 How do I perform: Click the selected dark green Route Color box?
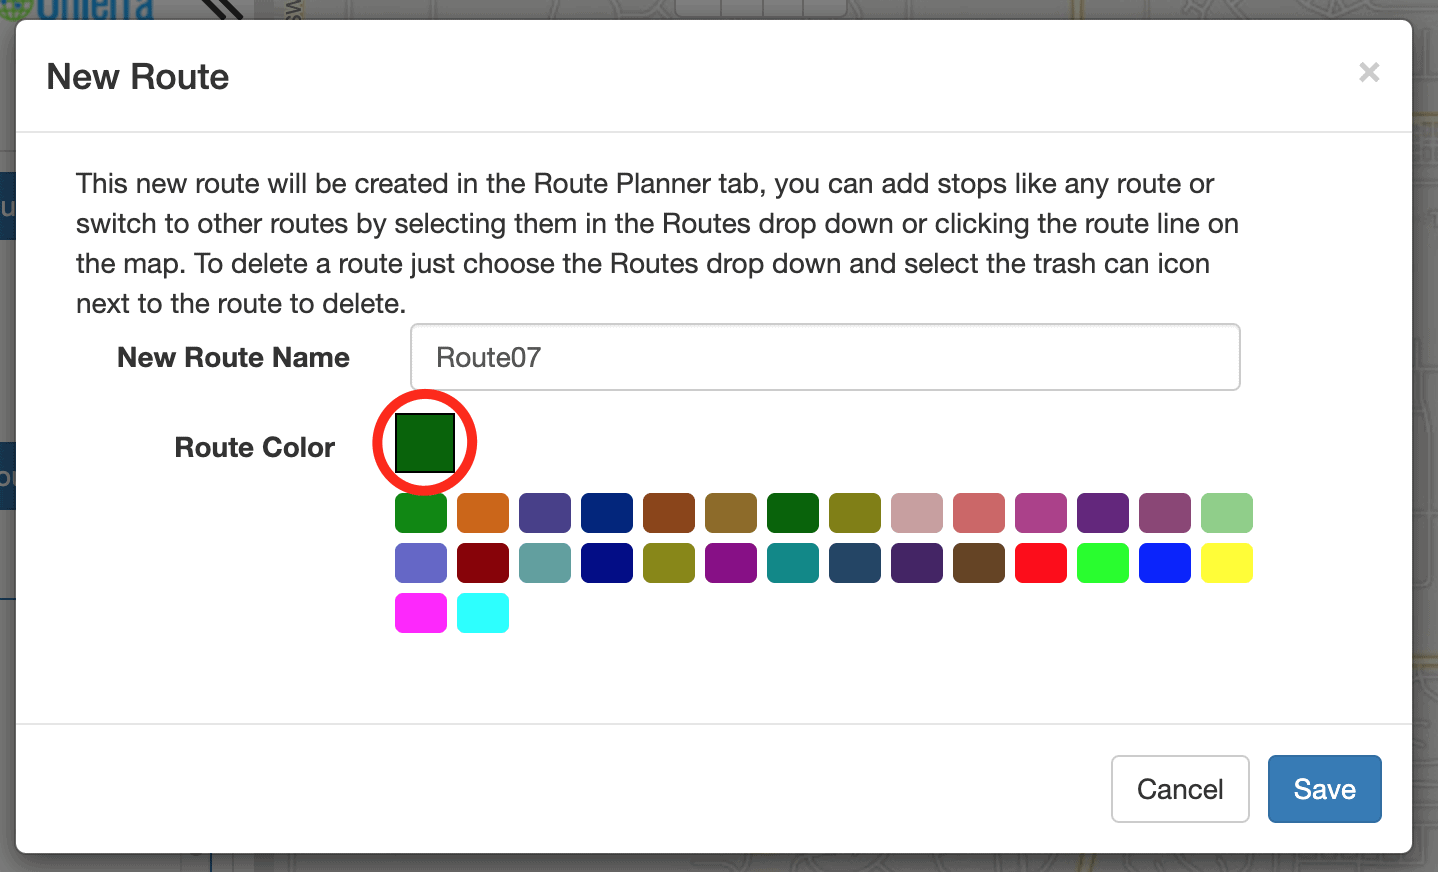point(425,443)
